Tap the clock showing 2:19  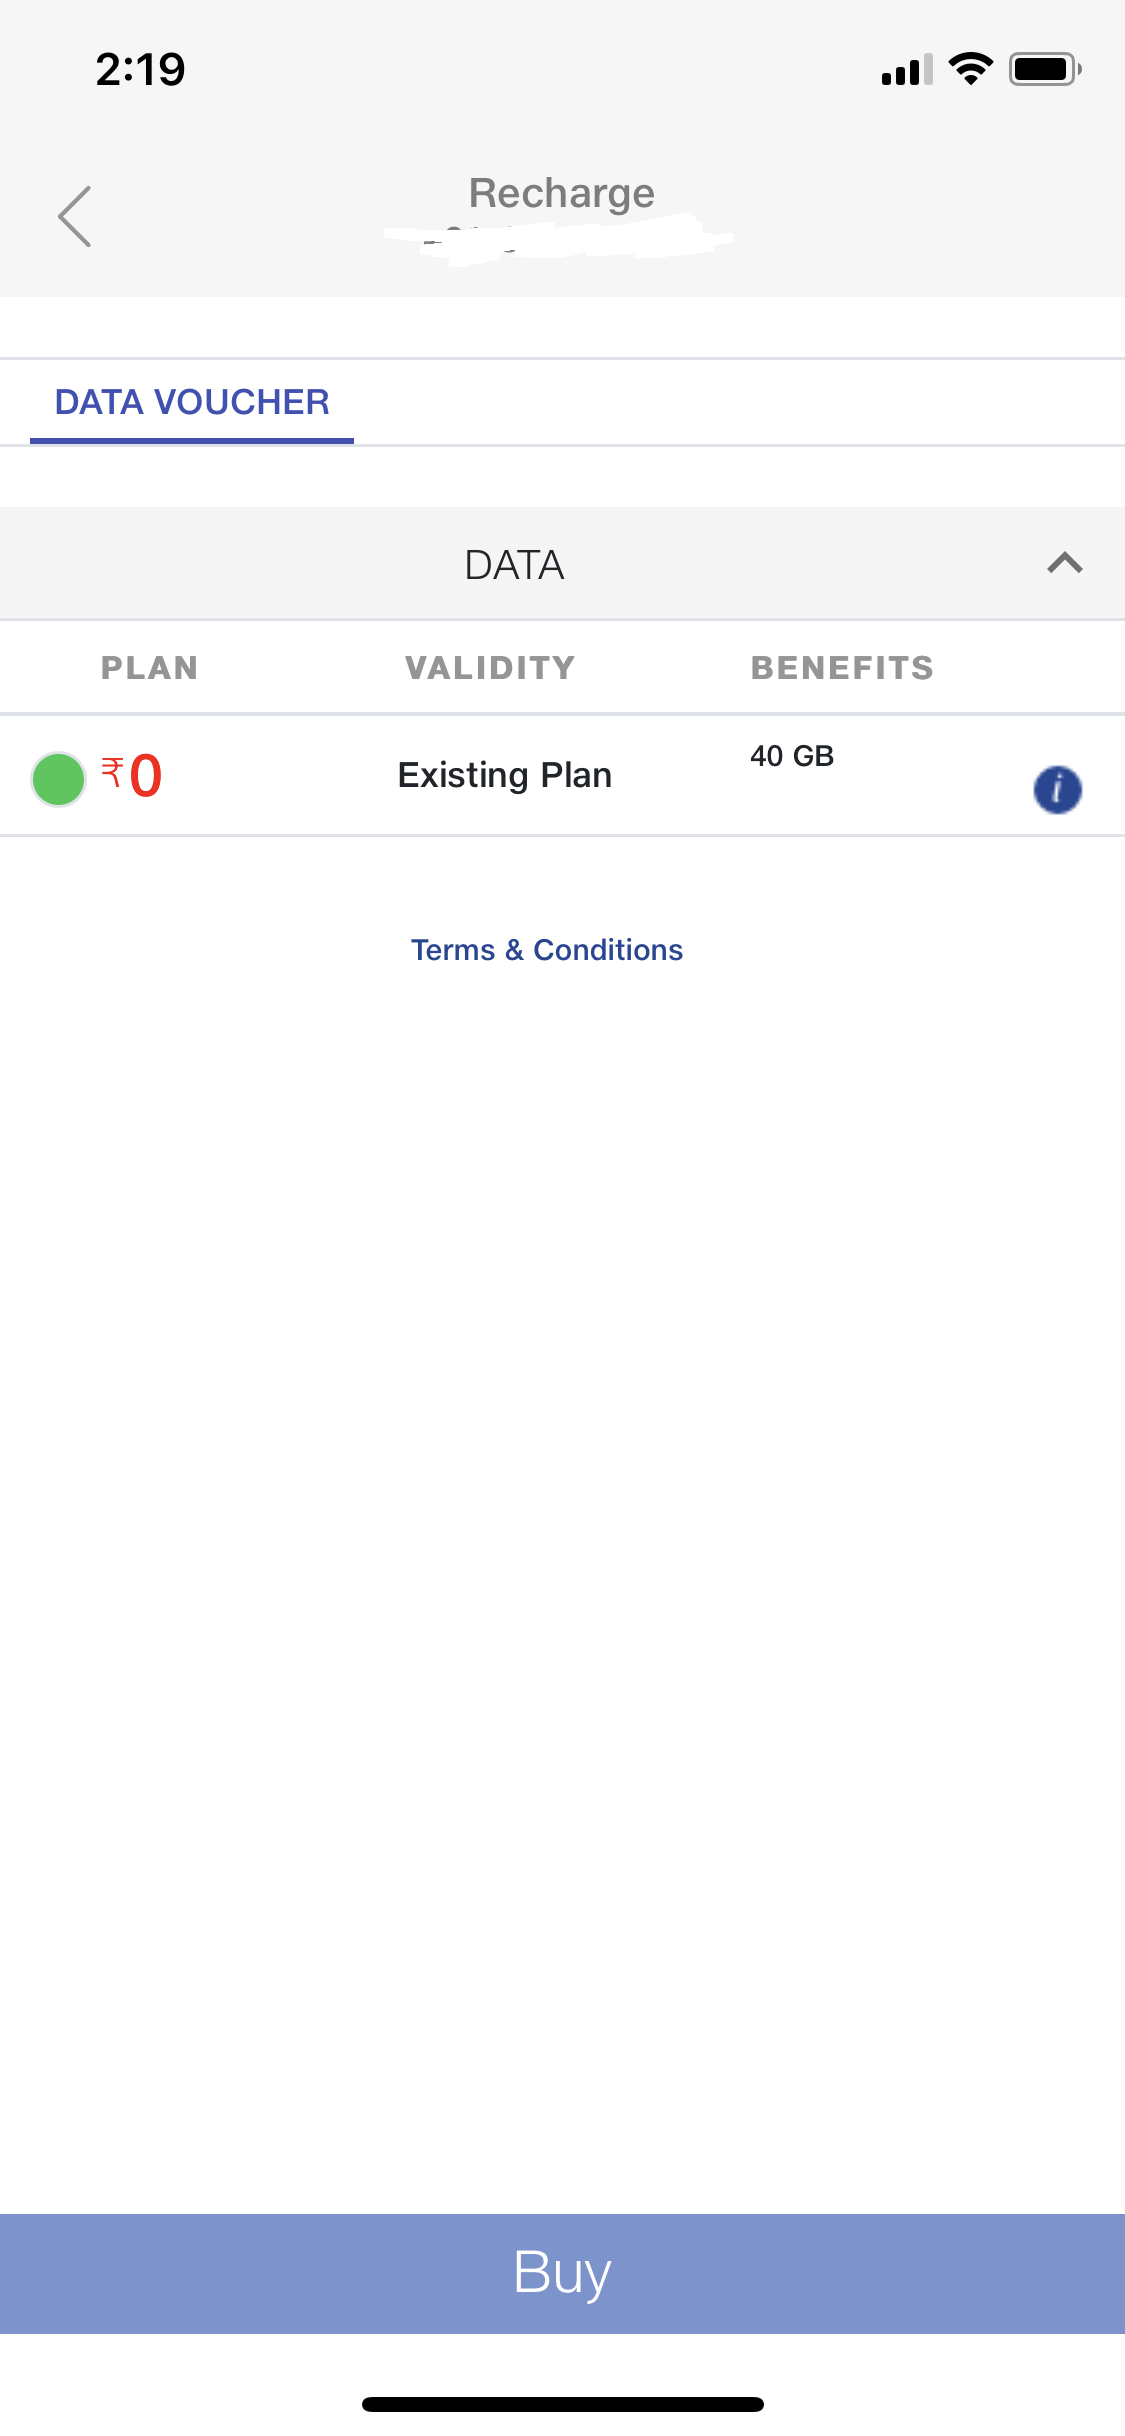(140, 70)
